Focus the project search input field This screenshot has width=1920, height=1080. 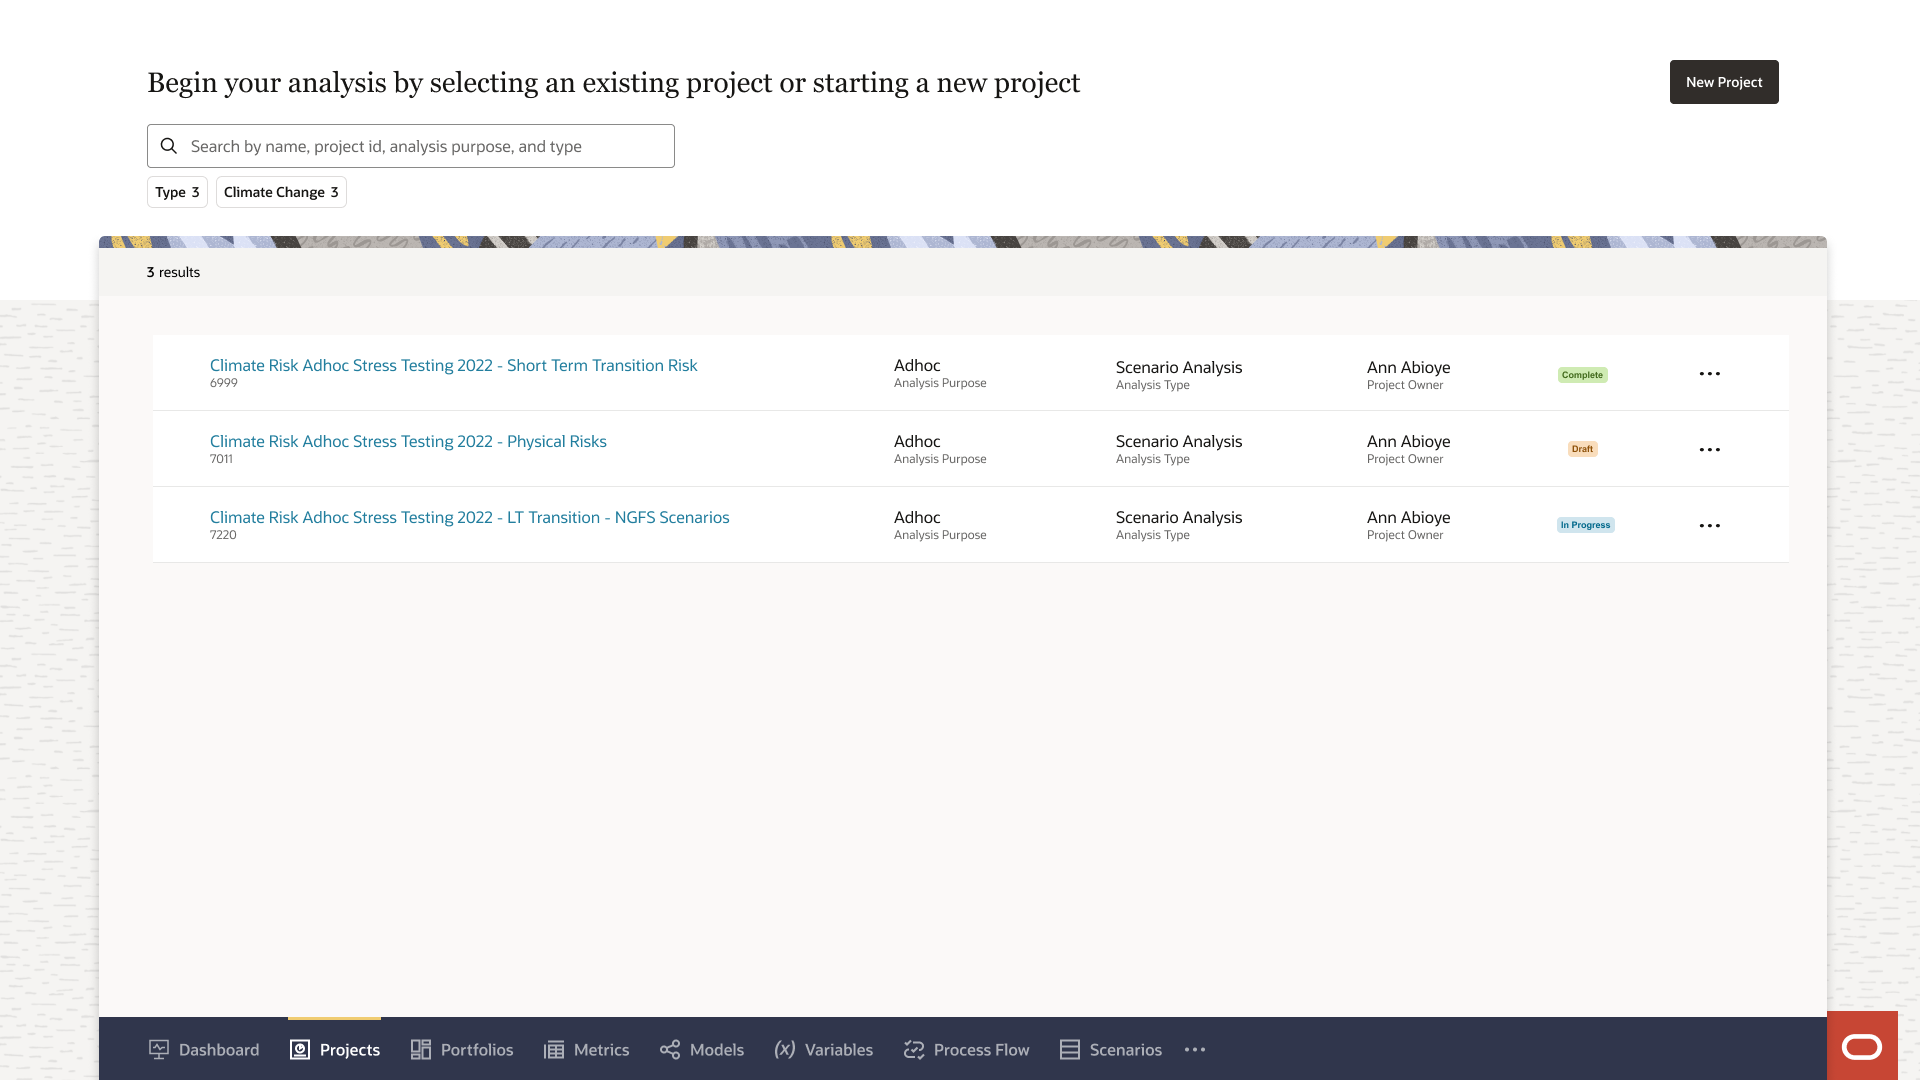pos(411,146)
